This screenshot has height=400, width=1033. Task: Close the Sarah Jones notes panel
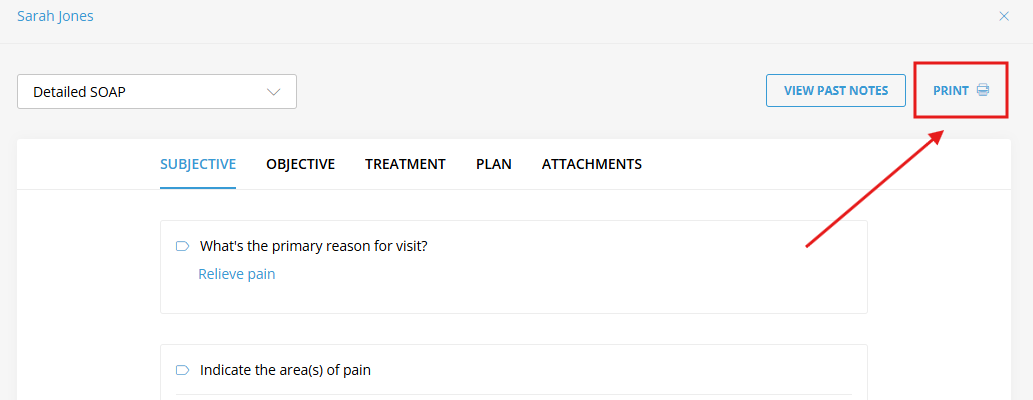pyautogui.click(x=1004, y=16)
